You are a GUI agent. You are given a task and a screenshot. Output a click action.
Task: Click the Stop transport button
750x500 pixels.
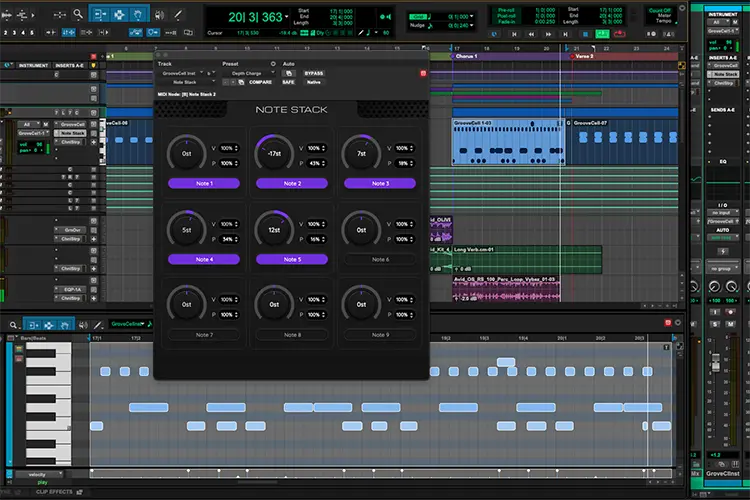click(x=585, y=34)
